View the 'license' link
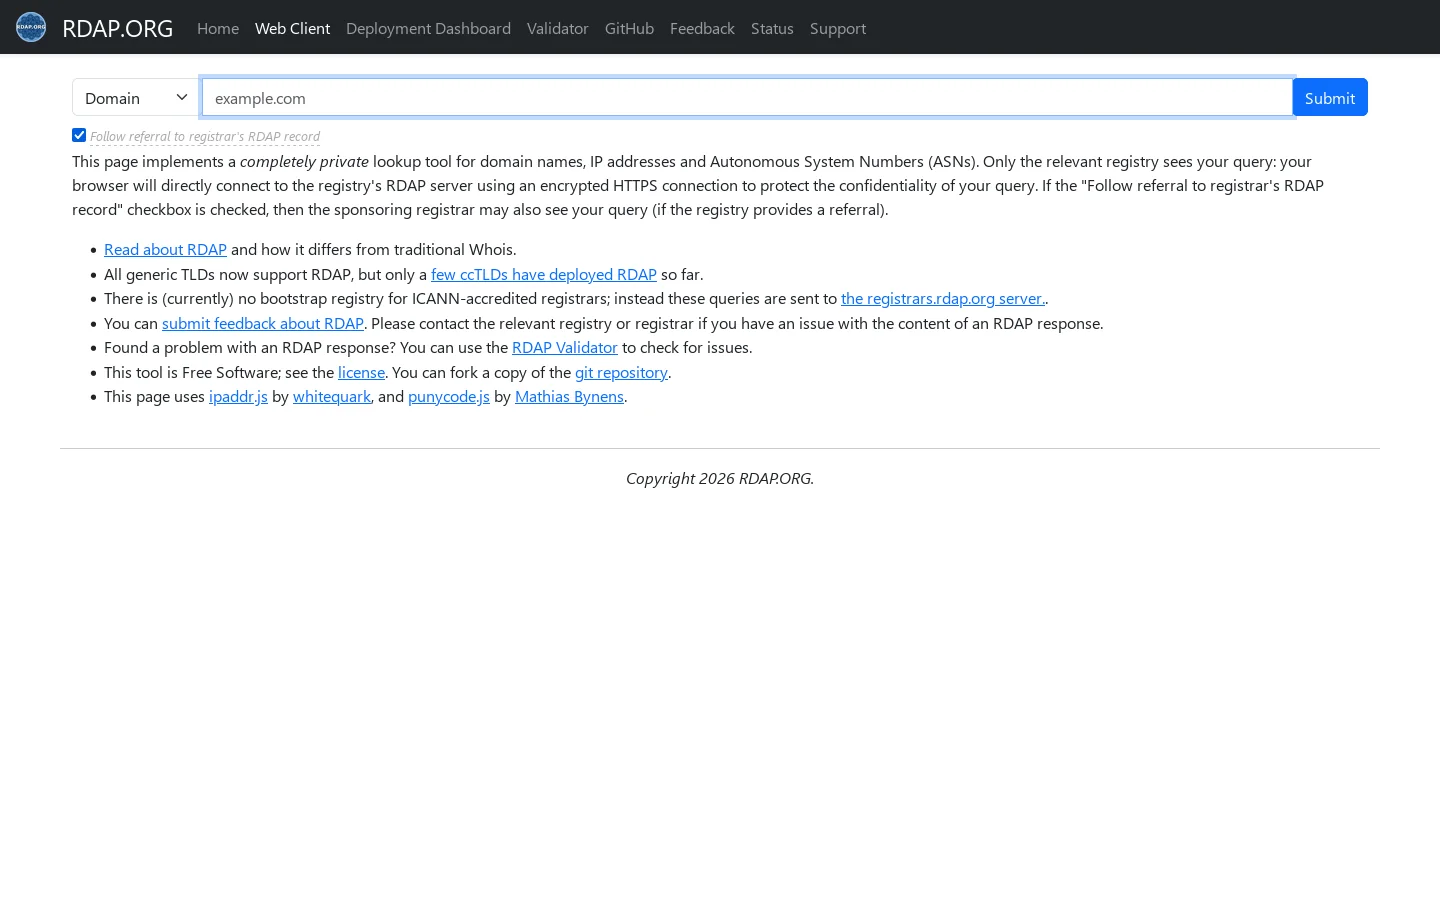 pos(361,372)
